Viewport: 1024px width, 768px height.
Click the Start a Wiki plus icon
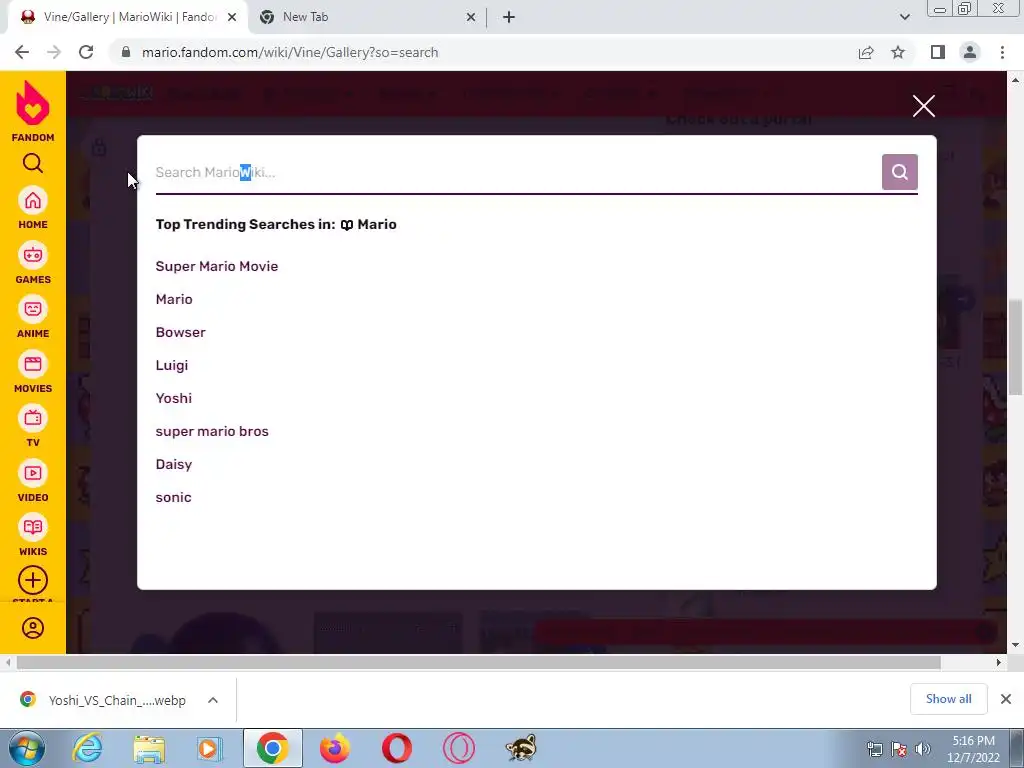(x=33, y=581)
